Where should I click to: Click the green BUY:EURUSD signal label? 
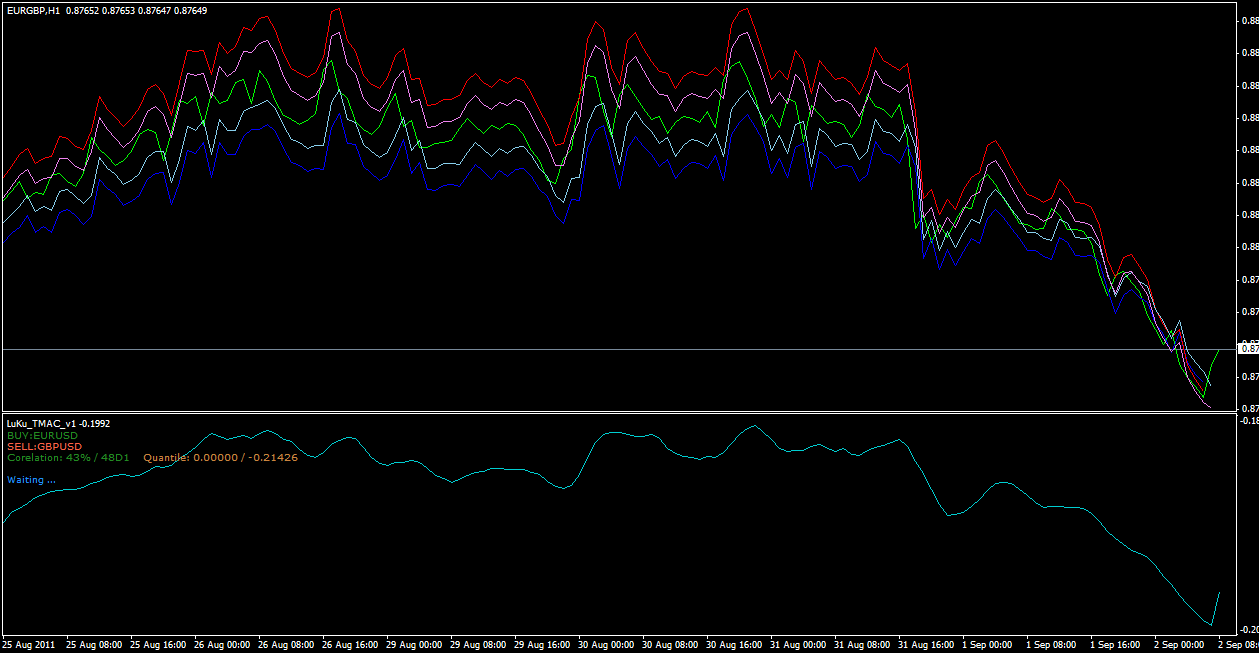coord(43,435)
